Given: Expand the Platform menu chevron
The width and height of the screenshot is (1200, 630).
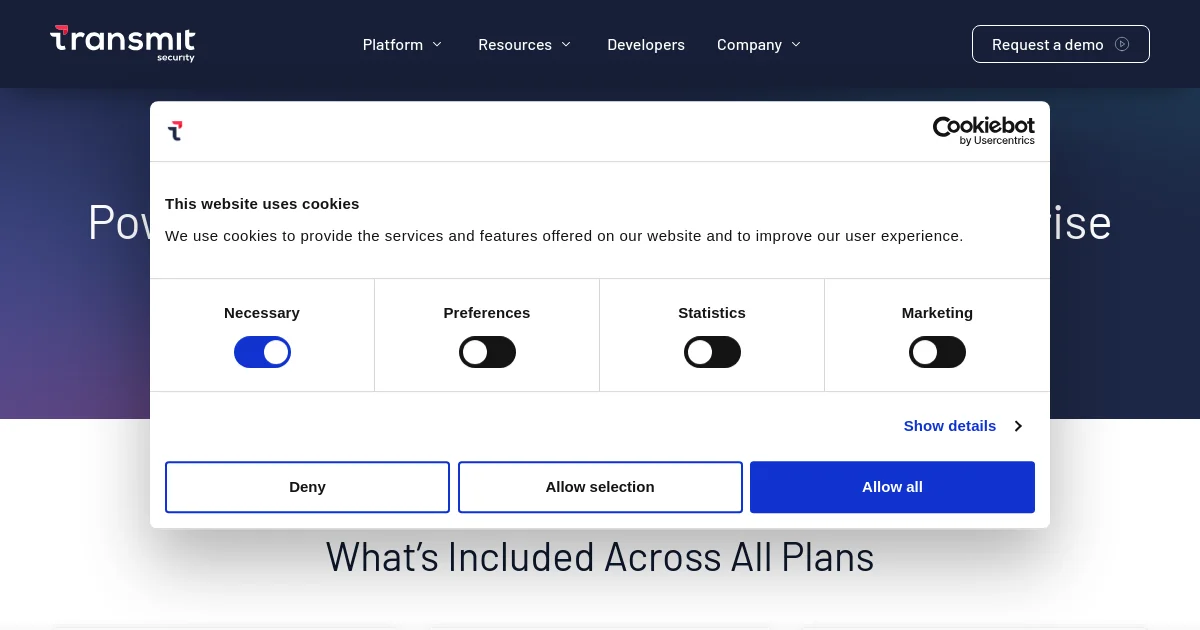Looking at the screenshot, I should coord(436,44).
